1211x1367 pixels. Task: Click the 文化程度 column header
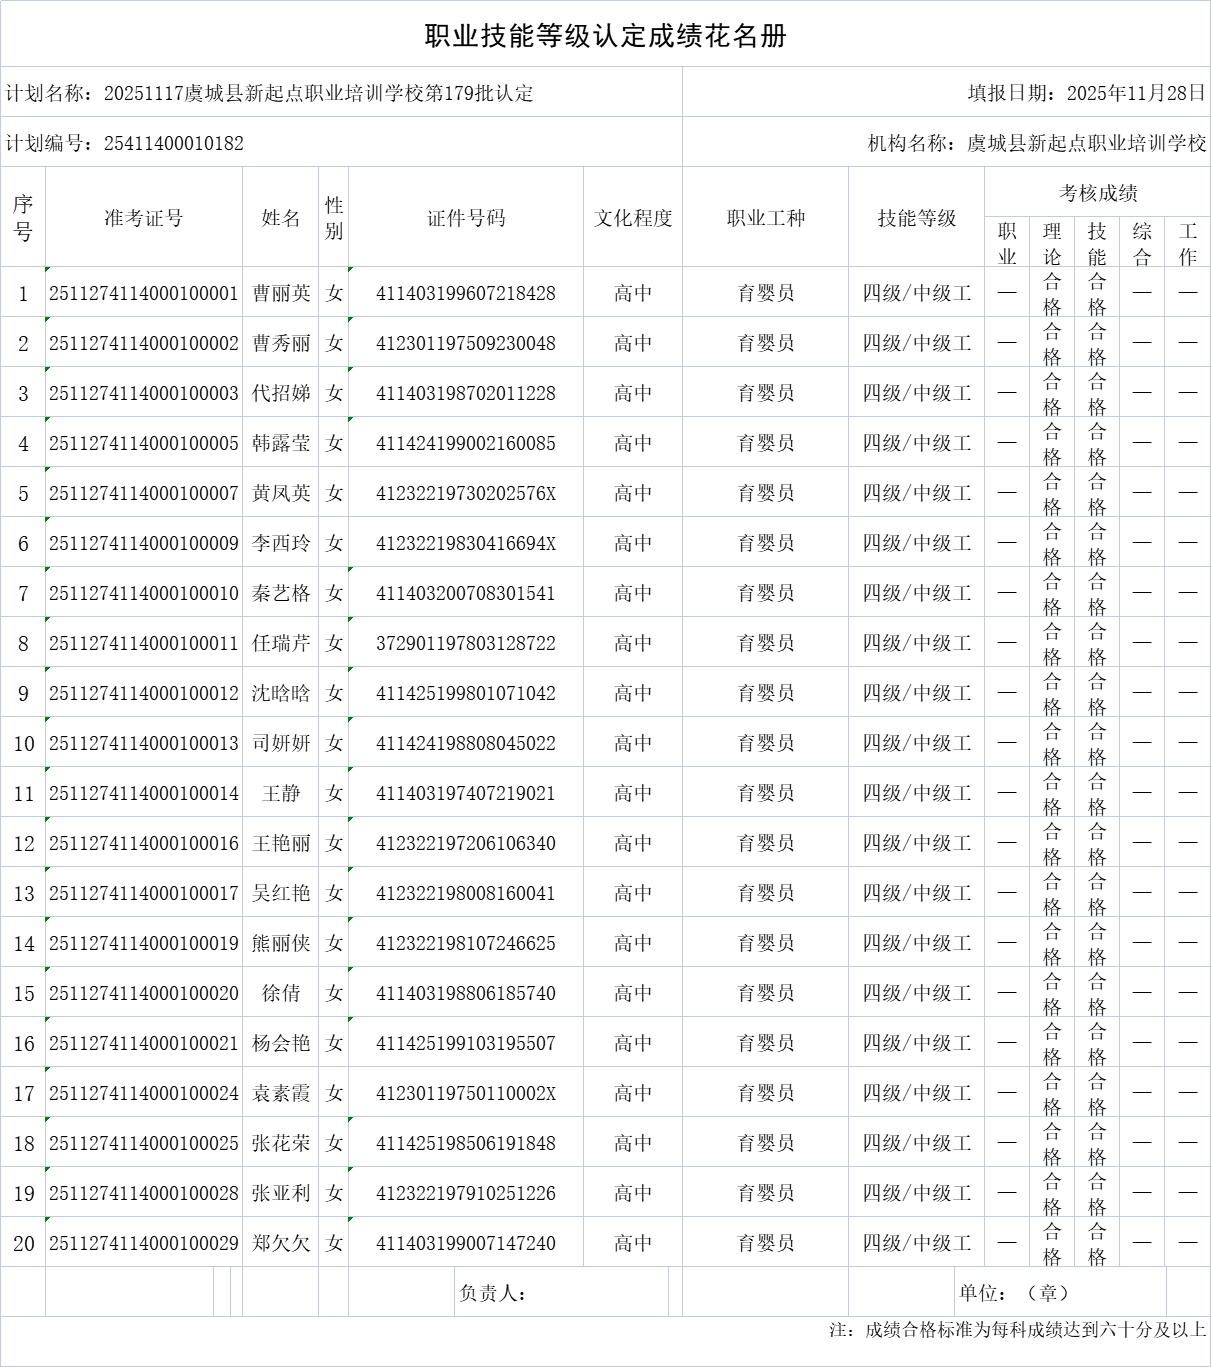tap(633, 216)
